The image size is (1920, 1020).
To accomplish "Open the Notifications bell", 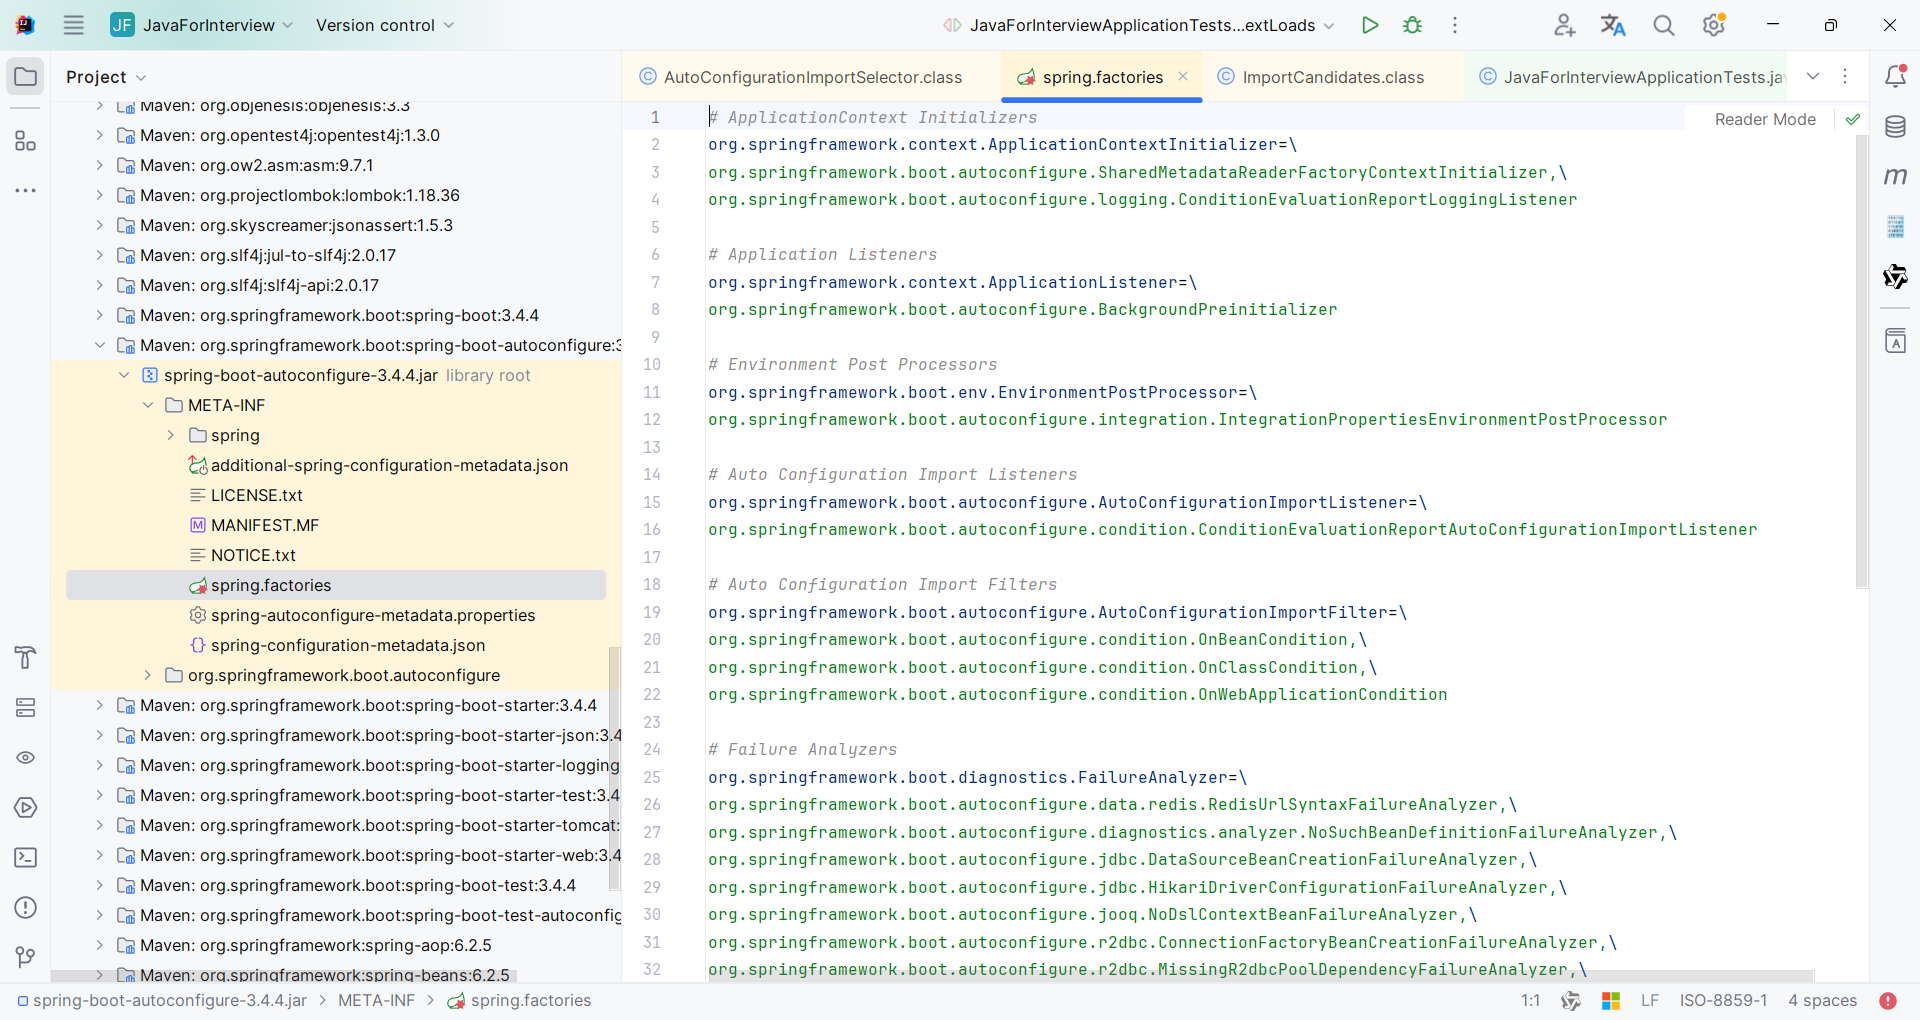I will pyautogui.click(x=1895, y=76).
